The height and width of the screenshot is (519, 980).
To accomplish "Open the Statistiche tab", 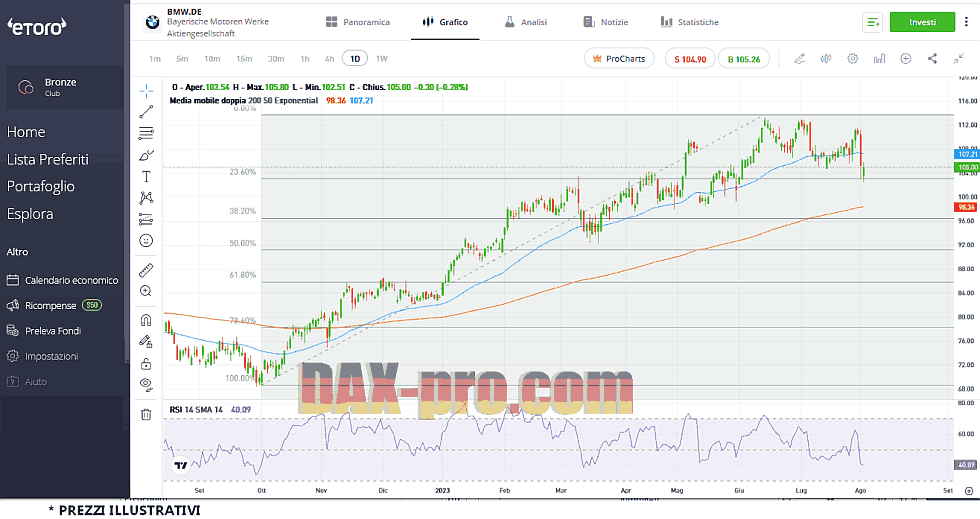I will click(x=689, y=22).
